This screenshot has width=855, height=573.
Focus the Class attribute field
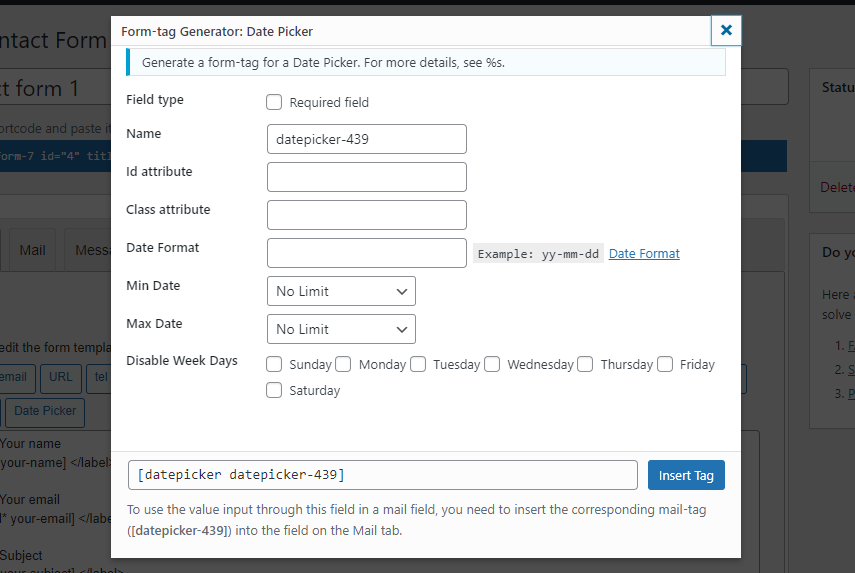pos(367,215)
